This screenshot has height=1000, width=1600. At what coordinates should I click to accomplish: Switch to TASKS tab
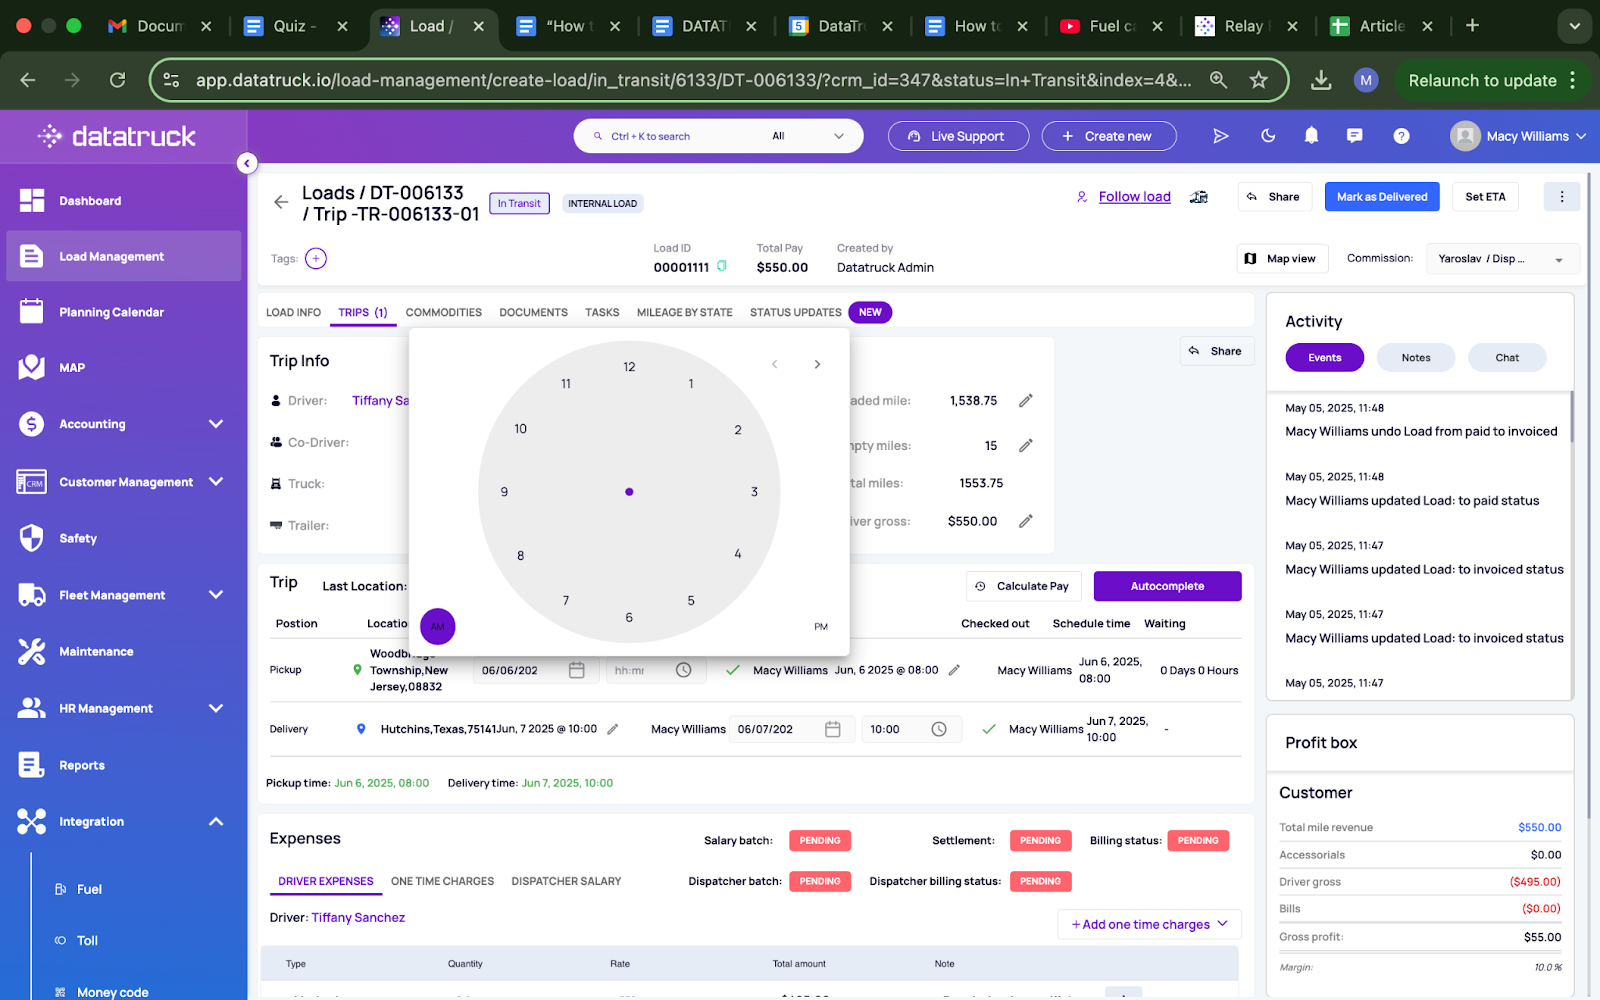click(x=602, y=313)
